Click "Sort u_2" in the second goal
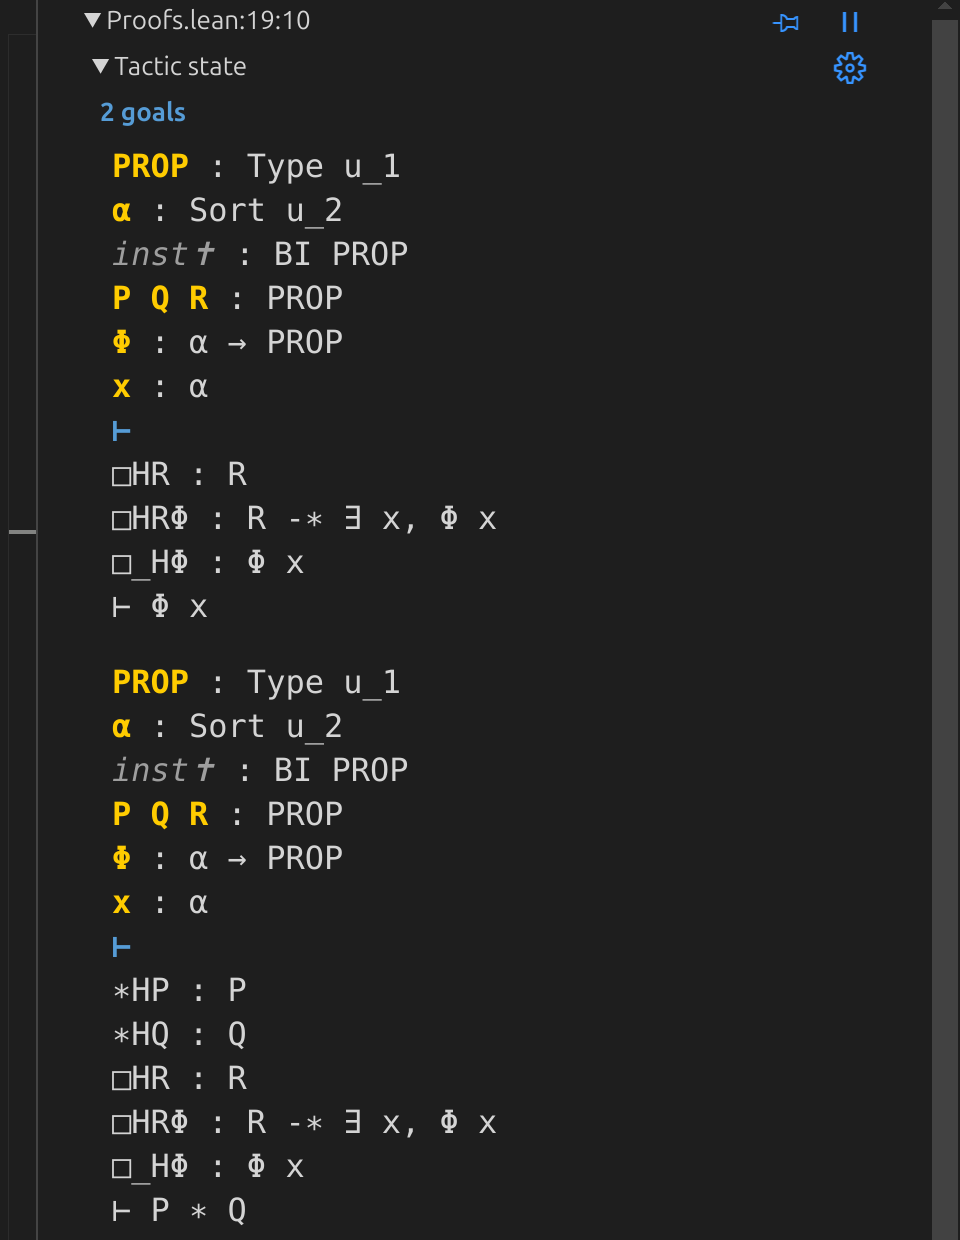 pos(265,726)
